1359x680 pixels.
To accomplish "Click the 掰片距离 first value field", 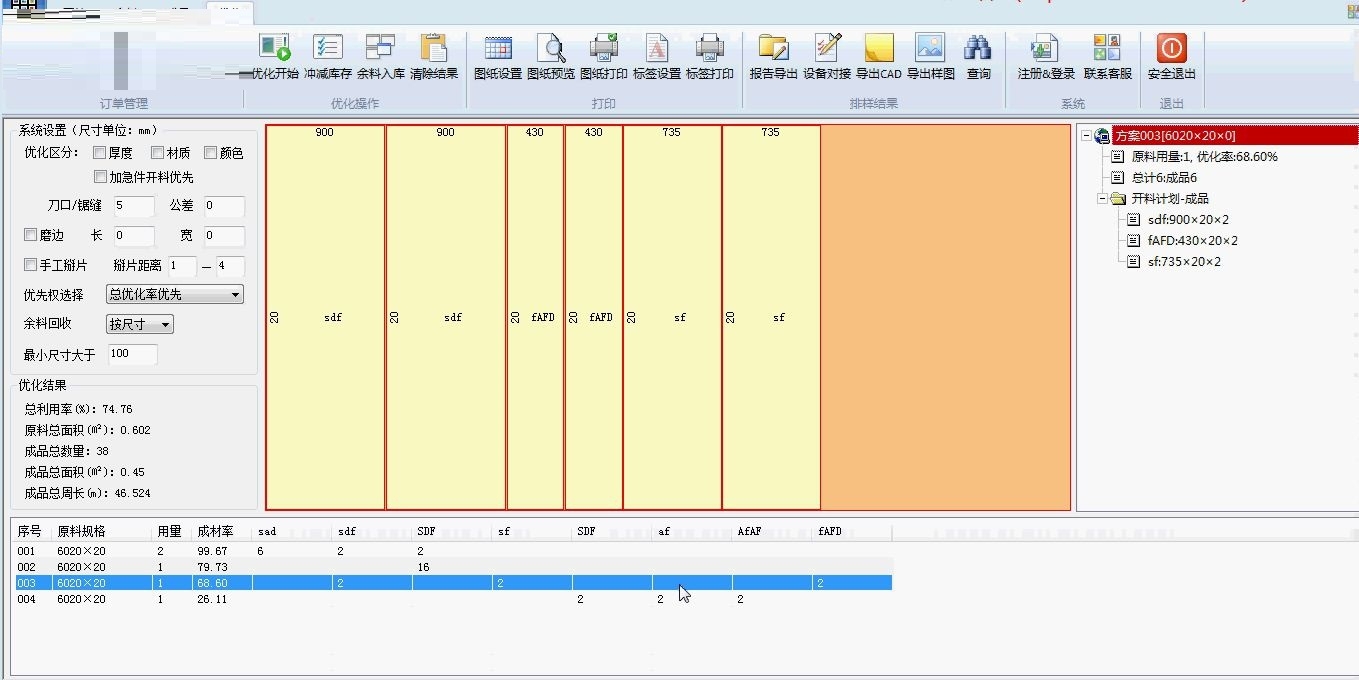I will coord(182,266).
